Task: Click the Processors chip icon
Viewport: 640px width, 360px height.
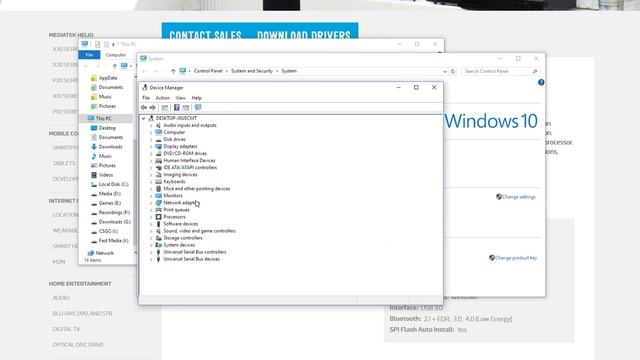Action: tap(159, 217)
